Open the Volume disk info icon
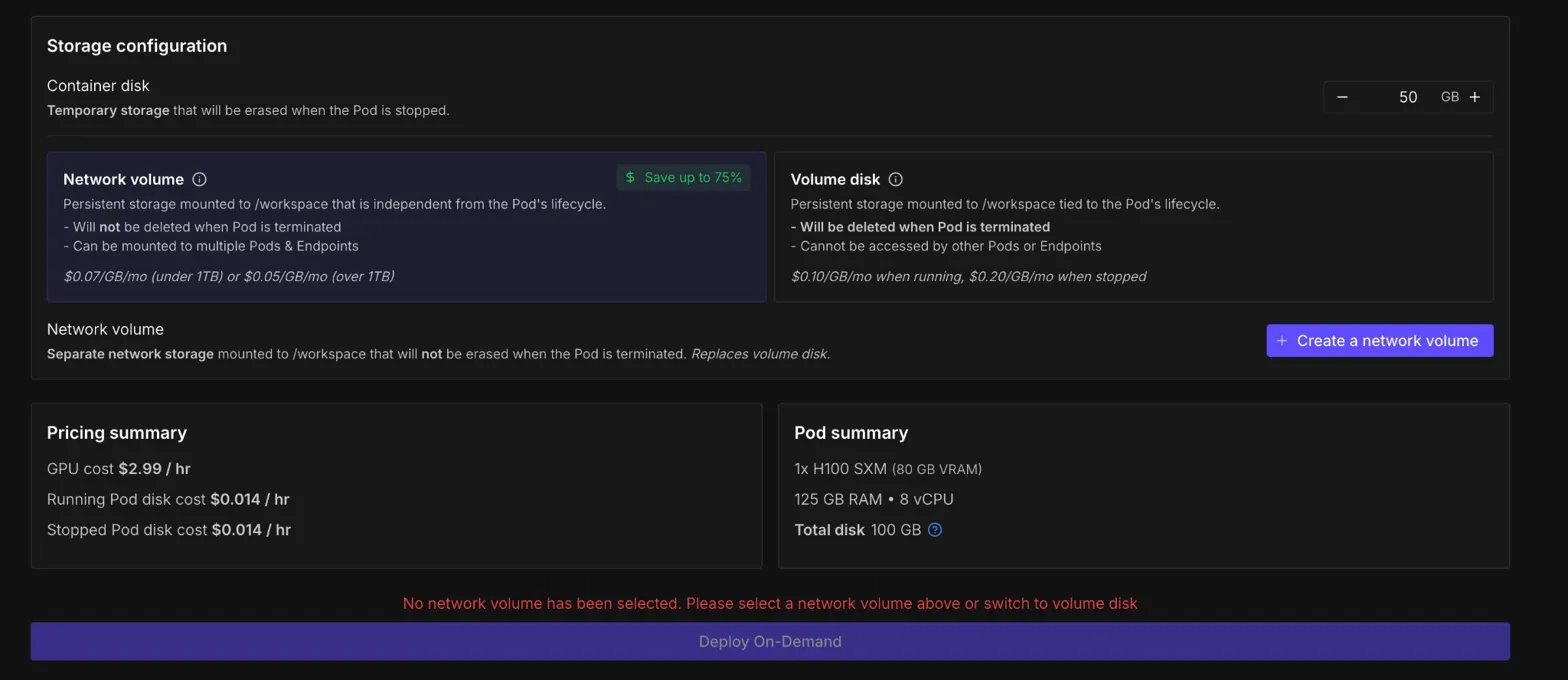Viewport: 1568px width, 680px height. click(x=896, y=180)
